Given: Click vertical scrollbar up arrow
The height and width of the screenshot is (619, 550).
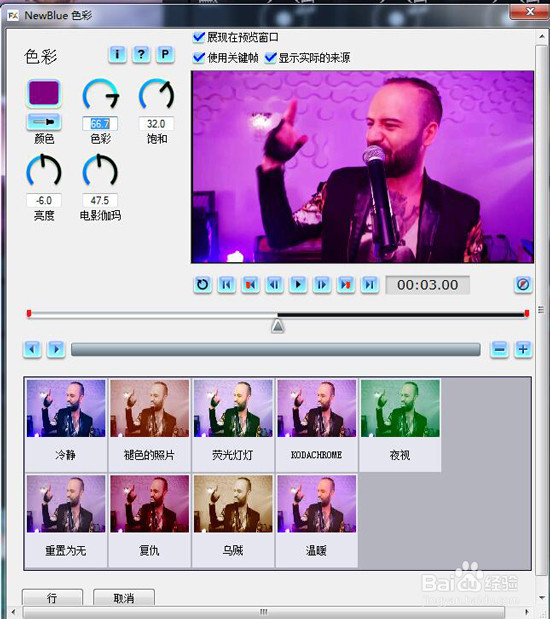Looking at the screenshot, I should point(541,37).
